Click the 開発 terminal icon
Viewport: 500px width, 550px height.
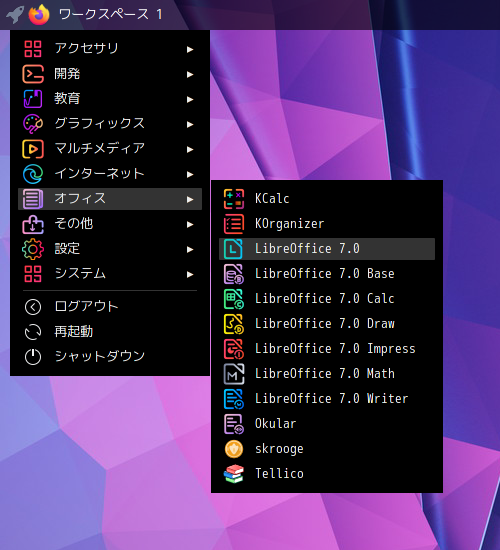click(x=33, y=74)
